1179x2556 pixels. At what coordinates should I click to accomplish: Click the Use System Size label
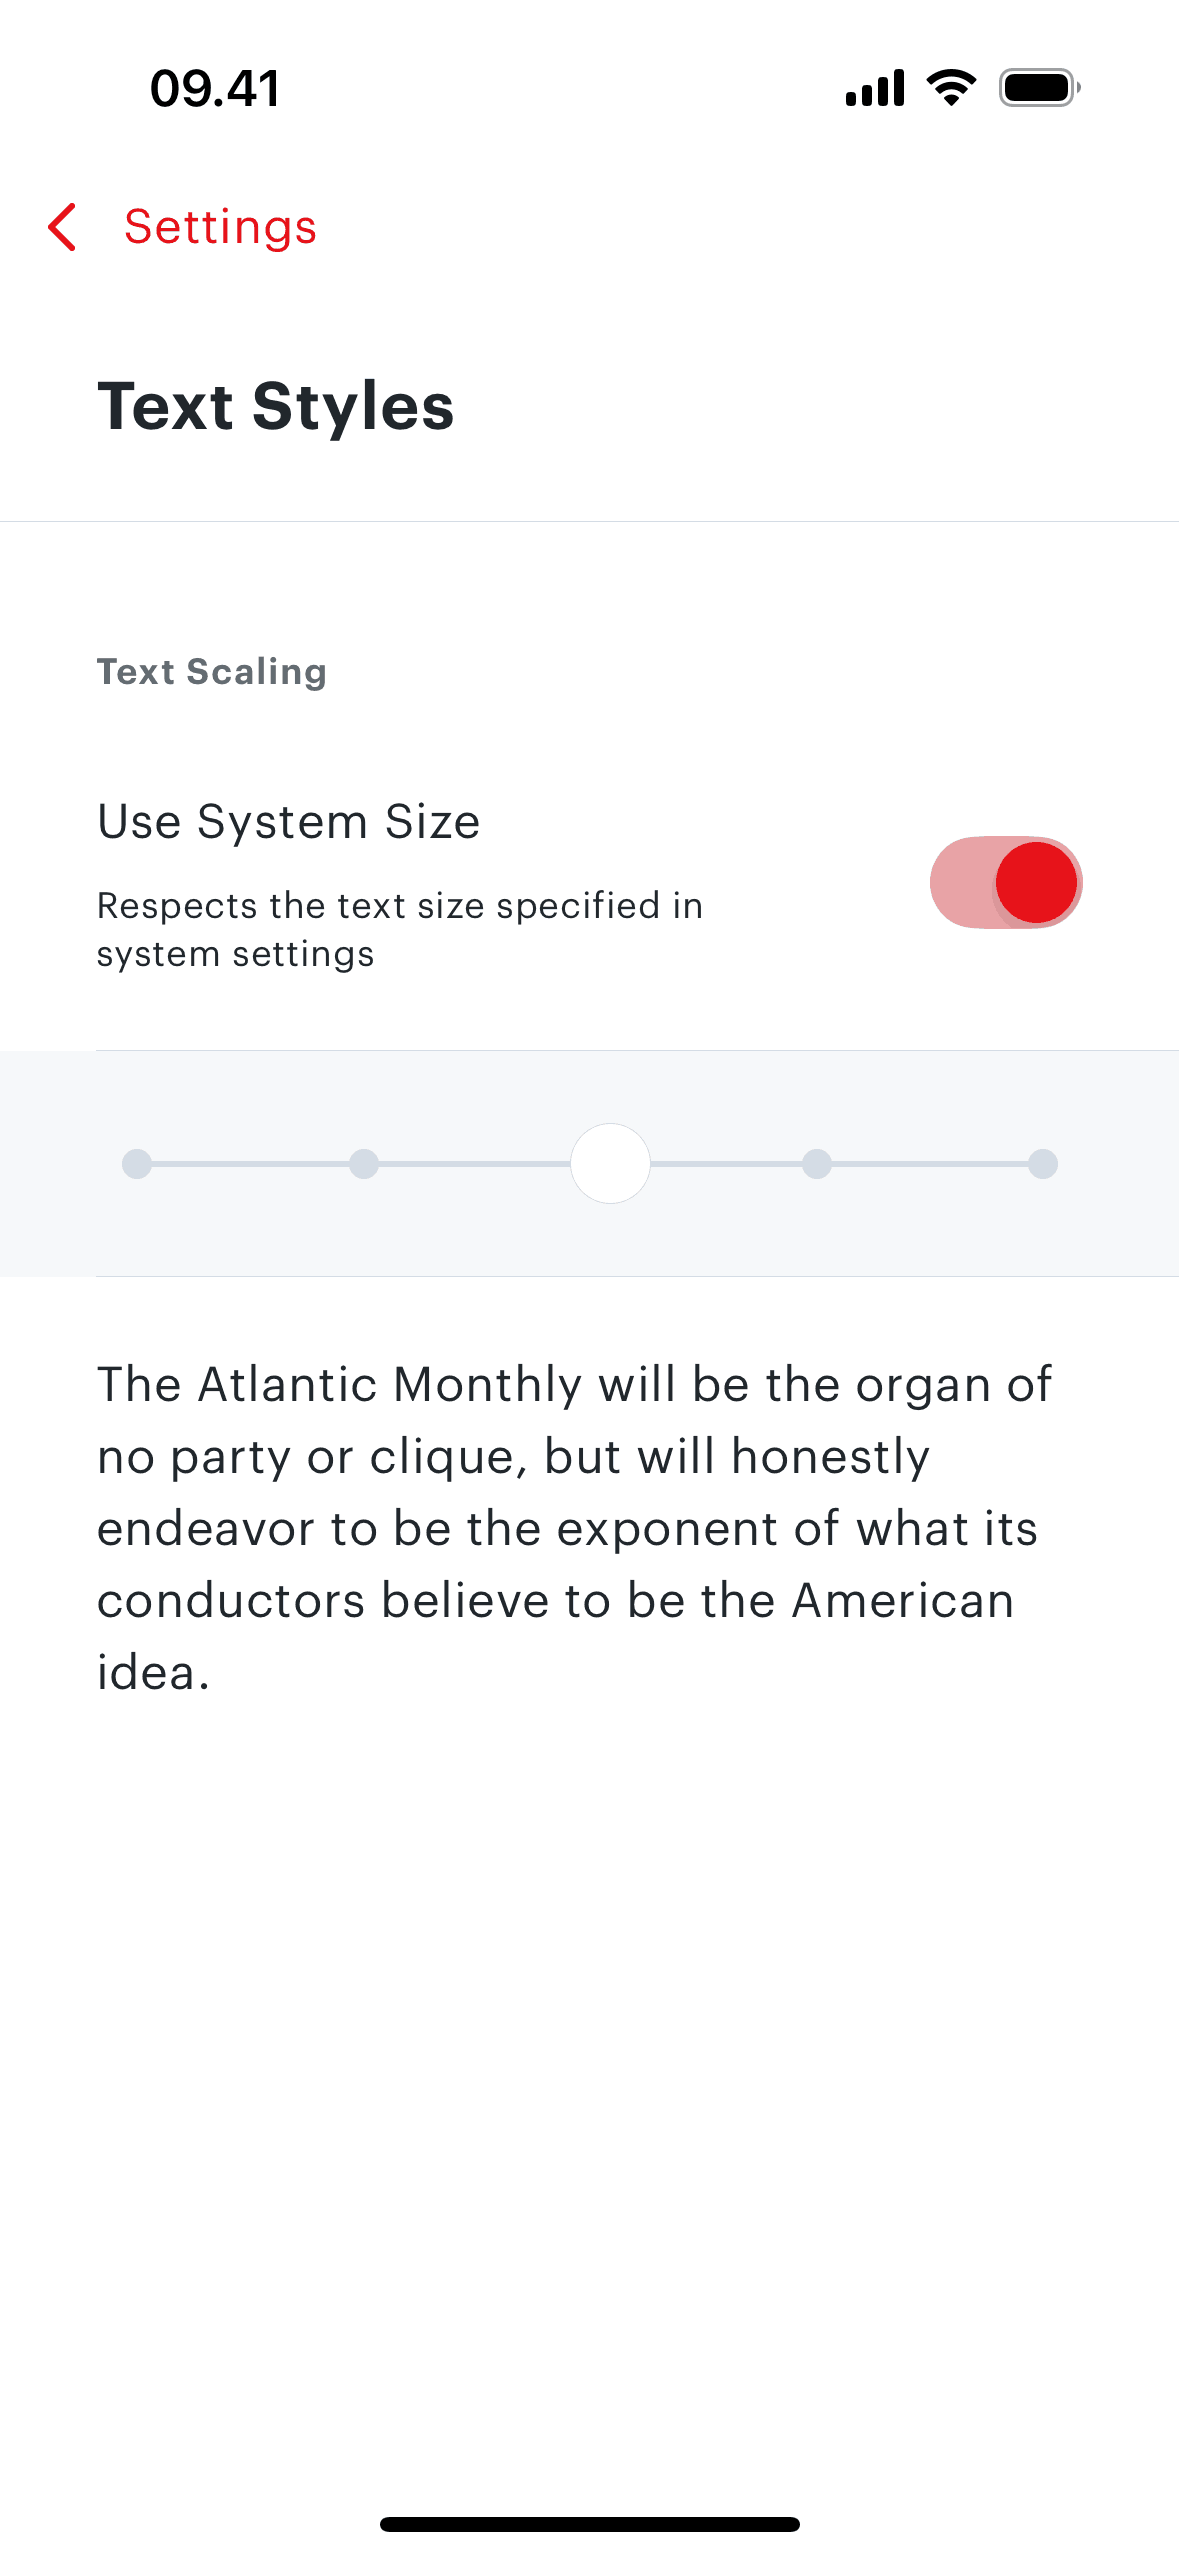click(x=288, y=822)
